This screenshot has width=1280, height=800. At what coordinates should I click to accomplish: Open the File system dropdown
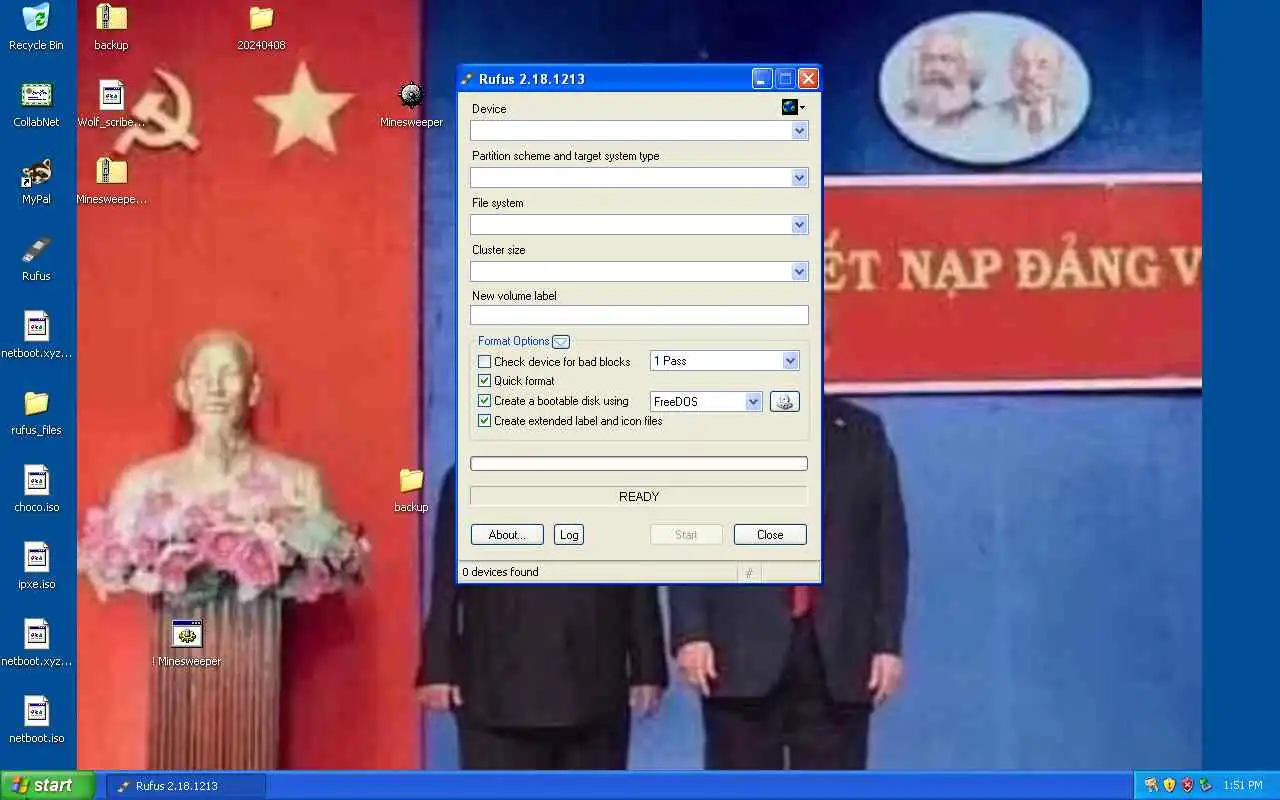(x=639, y=225)
